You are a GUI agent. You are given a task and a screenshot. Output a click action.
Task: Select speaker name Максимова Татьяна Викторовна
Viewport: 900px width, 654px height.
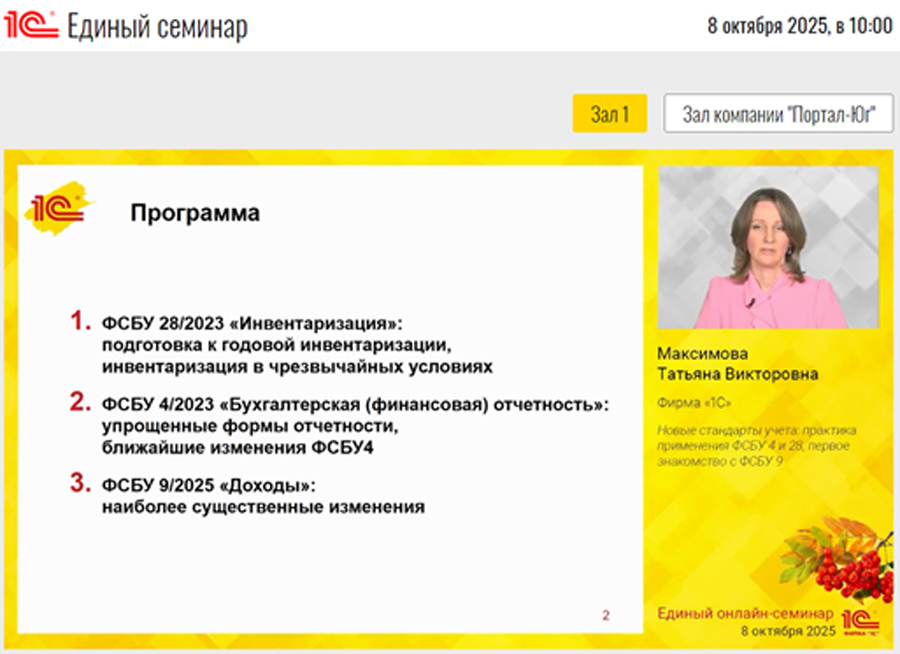737,364
